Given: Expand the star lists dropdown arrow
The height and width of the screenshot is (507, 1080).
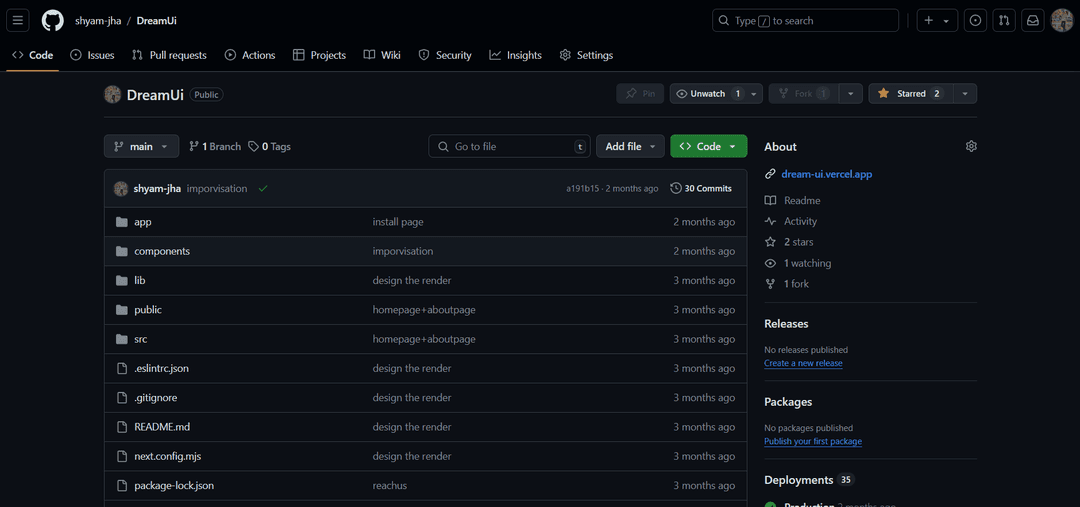Looking at the screenshot, I should 965,94.
